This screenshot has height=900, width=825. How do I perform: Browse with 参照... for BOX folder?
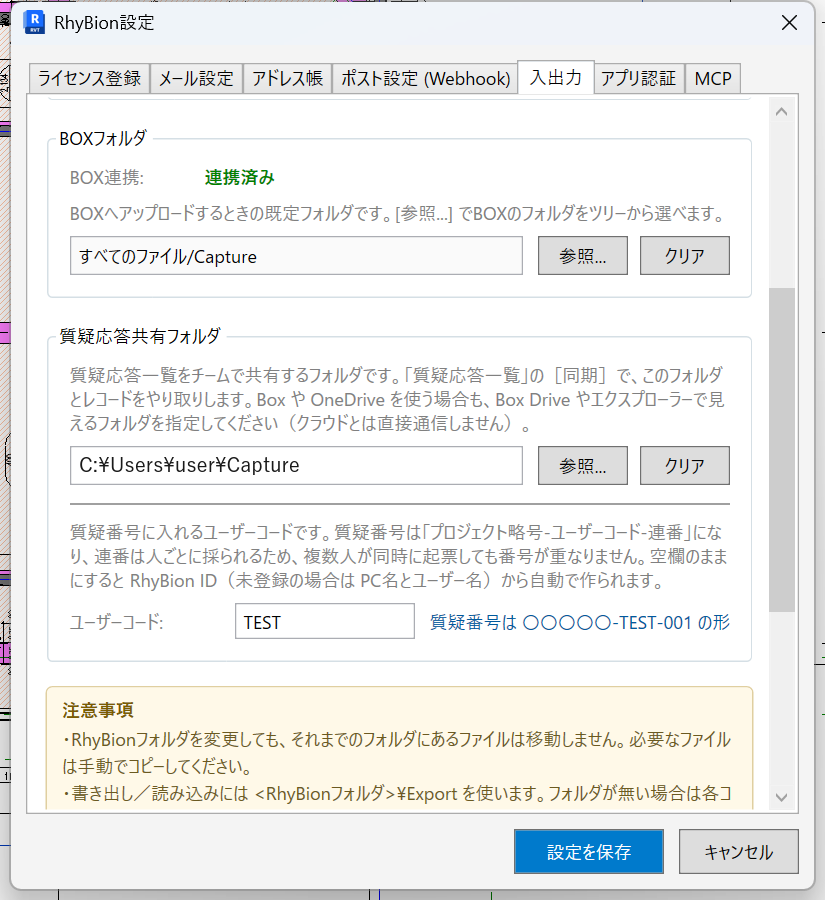click(583, 256)
